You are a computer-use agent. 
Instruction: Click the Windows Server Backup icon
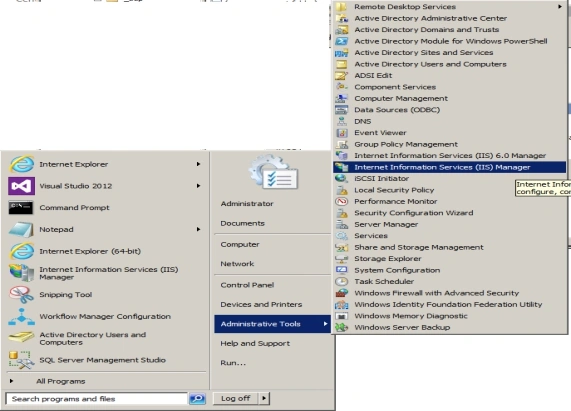point(342,327)
